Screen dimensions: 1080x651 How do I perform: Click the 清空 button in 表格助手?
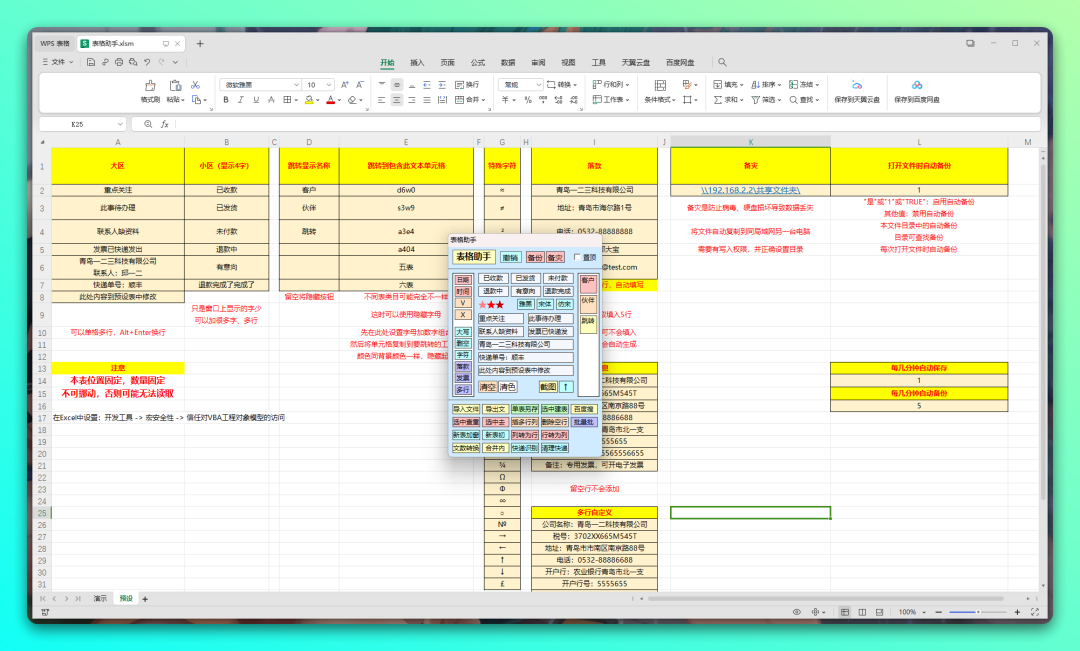487,386
